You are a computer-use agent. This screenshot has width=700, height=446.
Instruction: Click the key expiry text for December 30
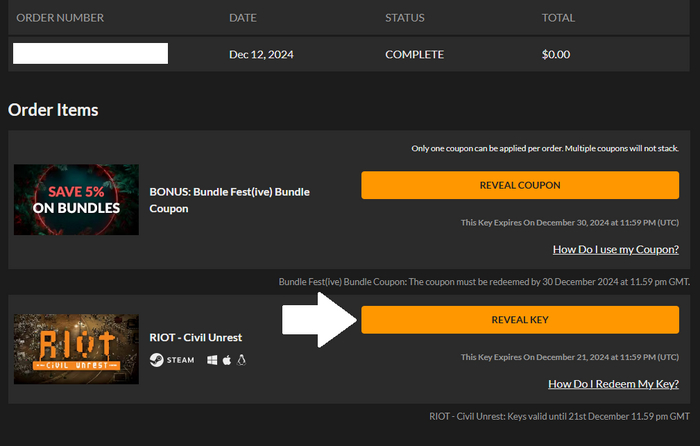coord(570,222)
